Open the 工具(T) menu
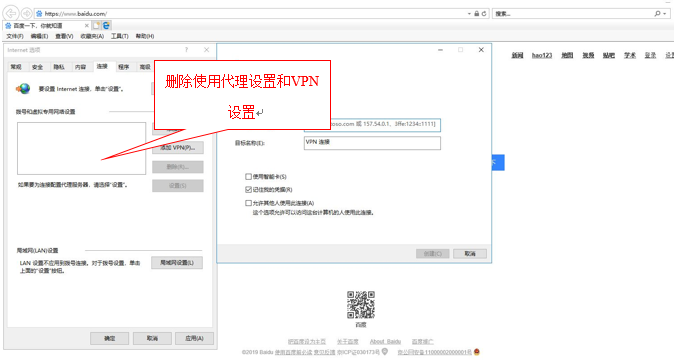Screen dimensions: 674x360 [x=119, y=36]
